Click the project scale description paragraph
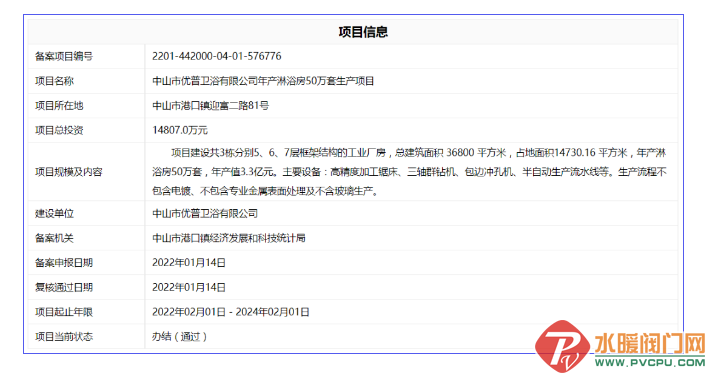 pyautogui.click(x=409, y=172)
